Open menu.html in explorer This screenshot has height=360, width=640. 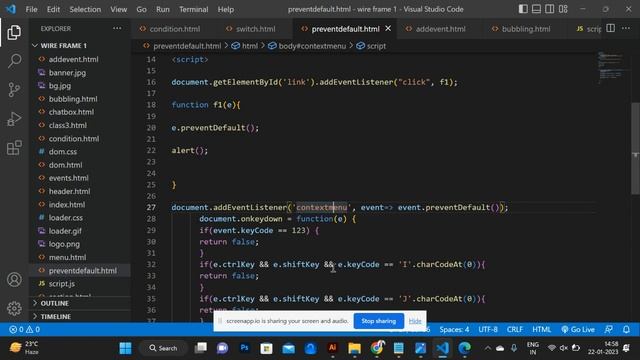tap(67, 257)
